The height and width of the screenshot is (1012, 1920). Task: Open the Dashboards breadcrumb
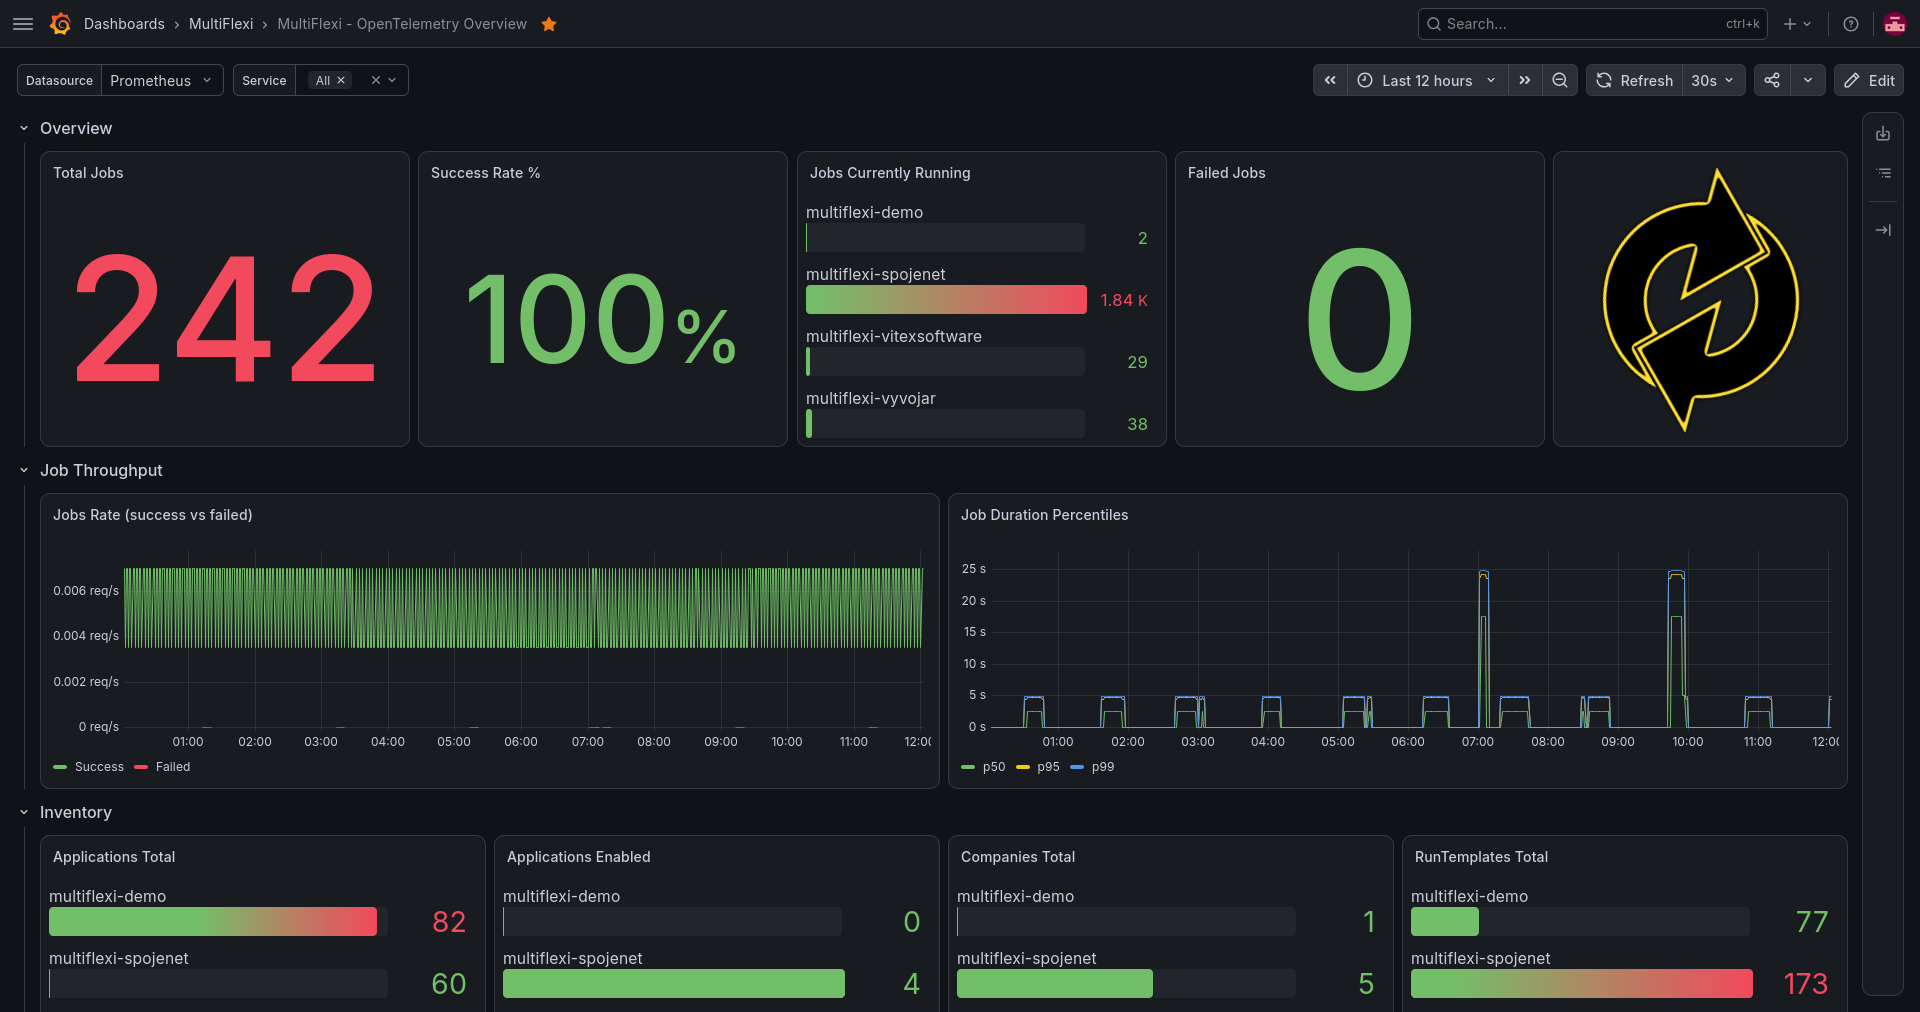124,24
